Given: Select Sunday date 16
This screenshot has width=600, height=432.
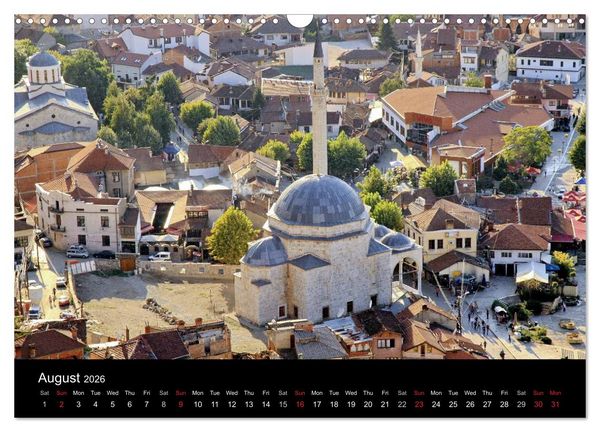Looking at the screenshot, I should [x=300, y=404].
